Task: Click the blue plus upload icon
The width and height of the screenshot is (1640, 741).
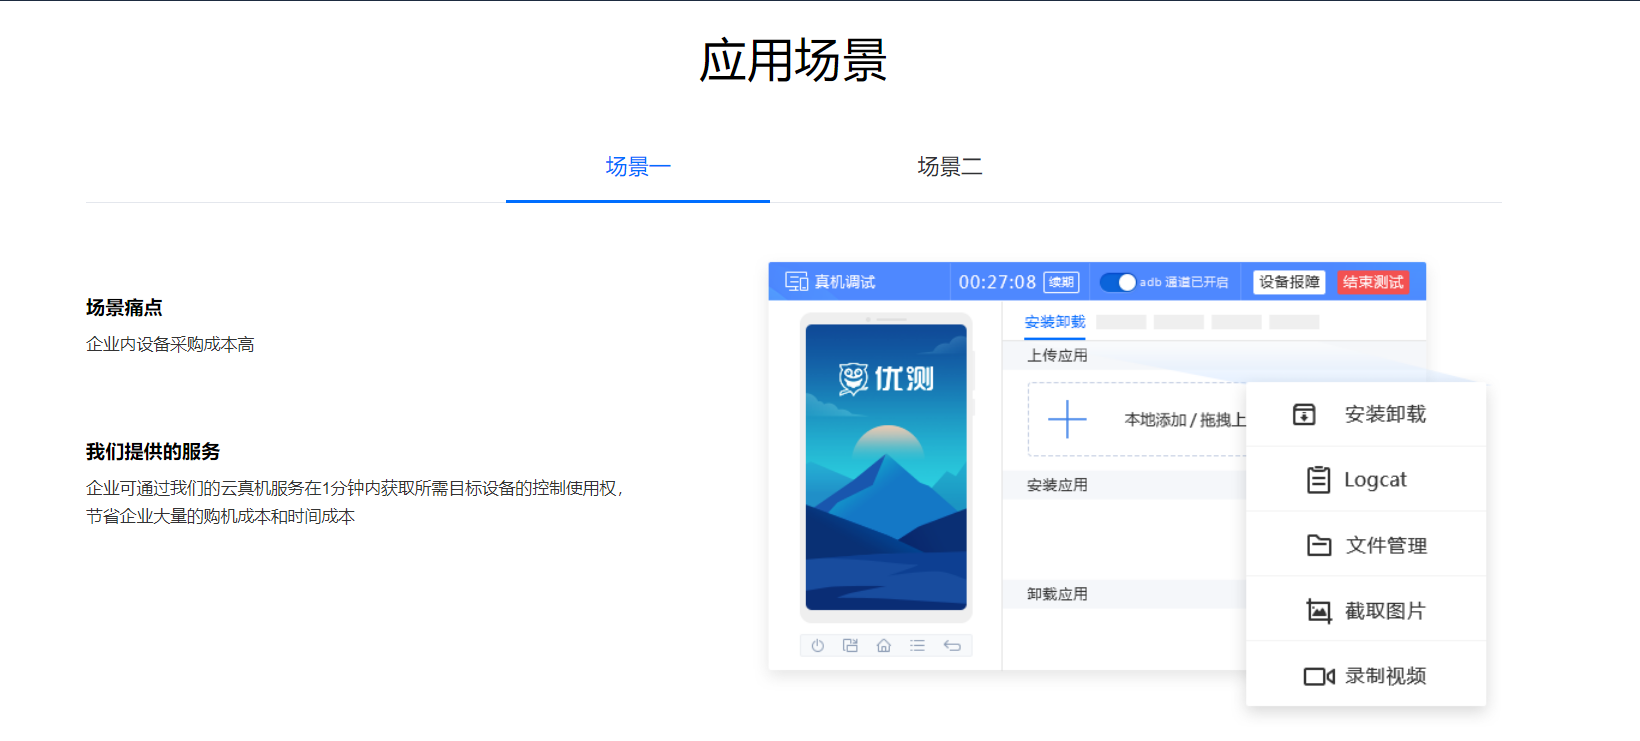Action: (1067, 419)
